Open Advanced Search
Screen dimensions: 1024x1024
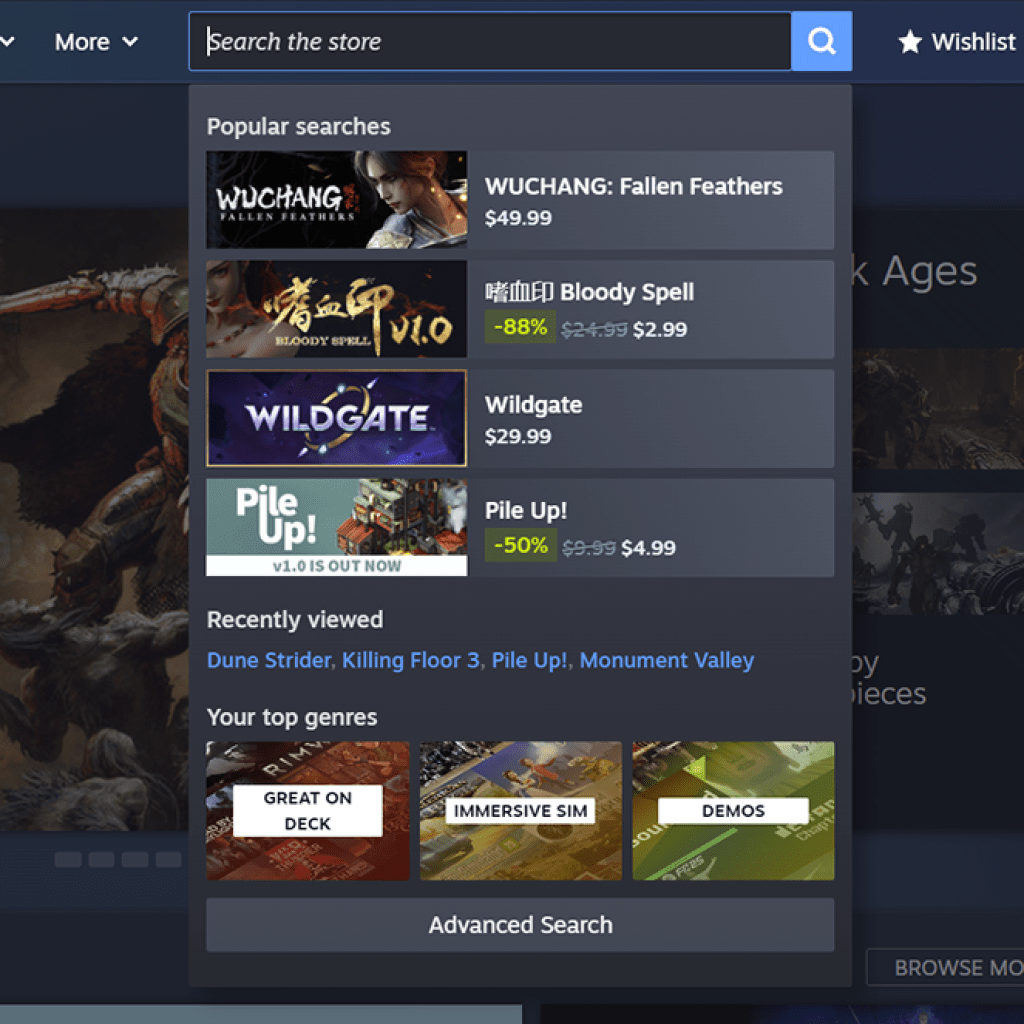[x=520, y=925]
